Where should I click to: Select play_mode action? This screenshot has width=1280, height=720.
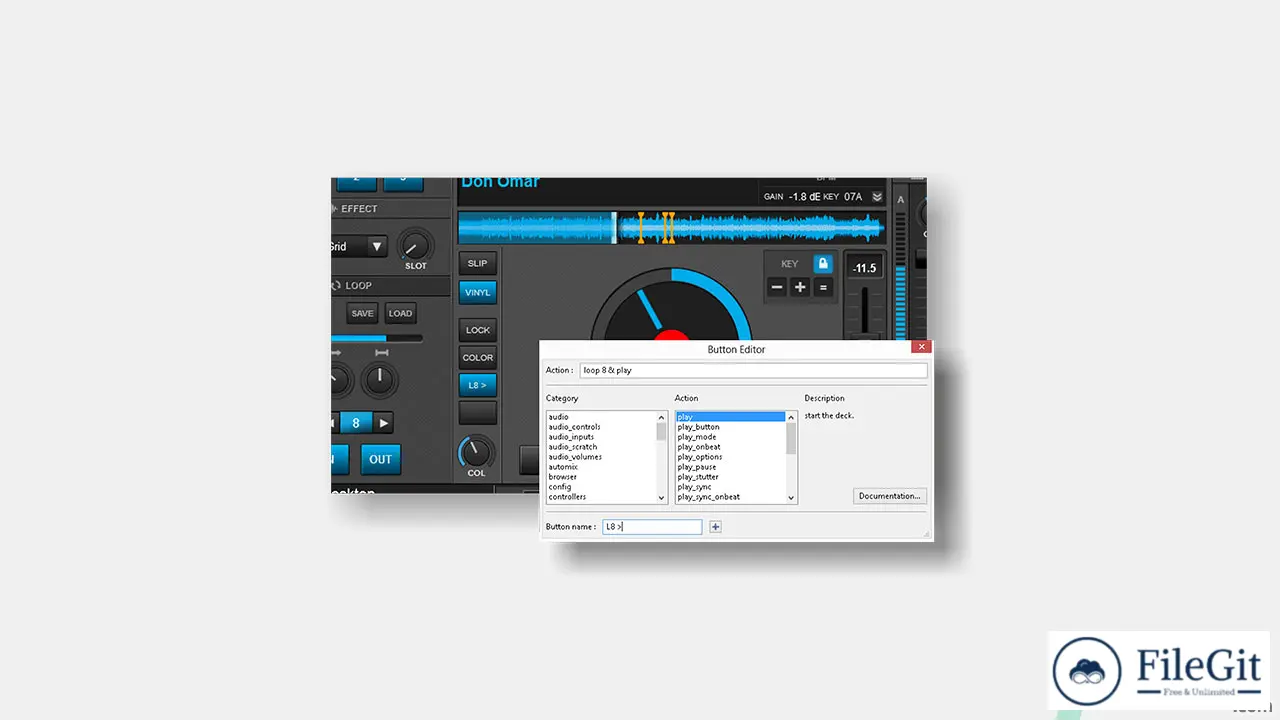click(x=731, y=437)
